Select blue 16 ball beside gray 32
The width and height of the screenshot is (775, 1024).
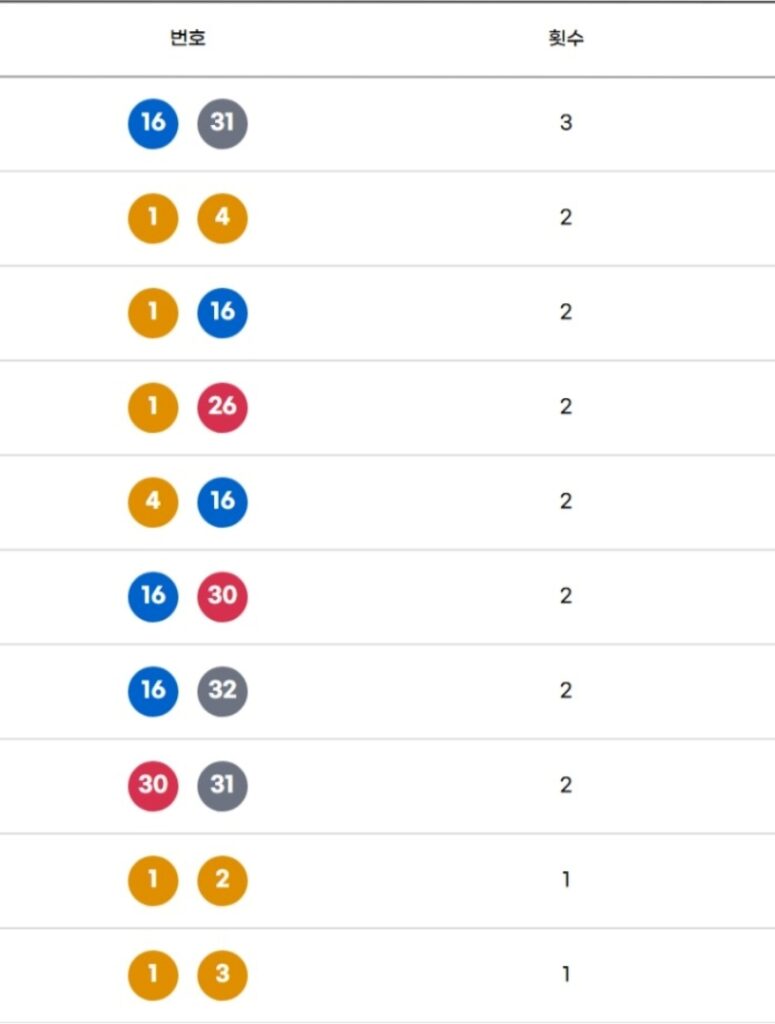tap(153, 692)
